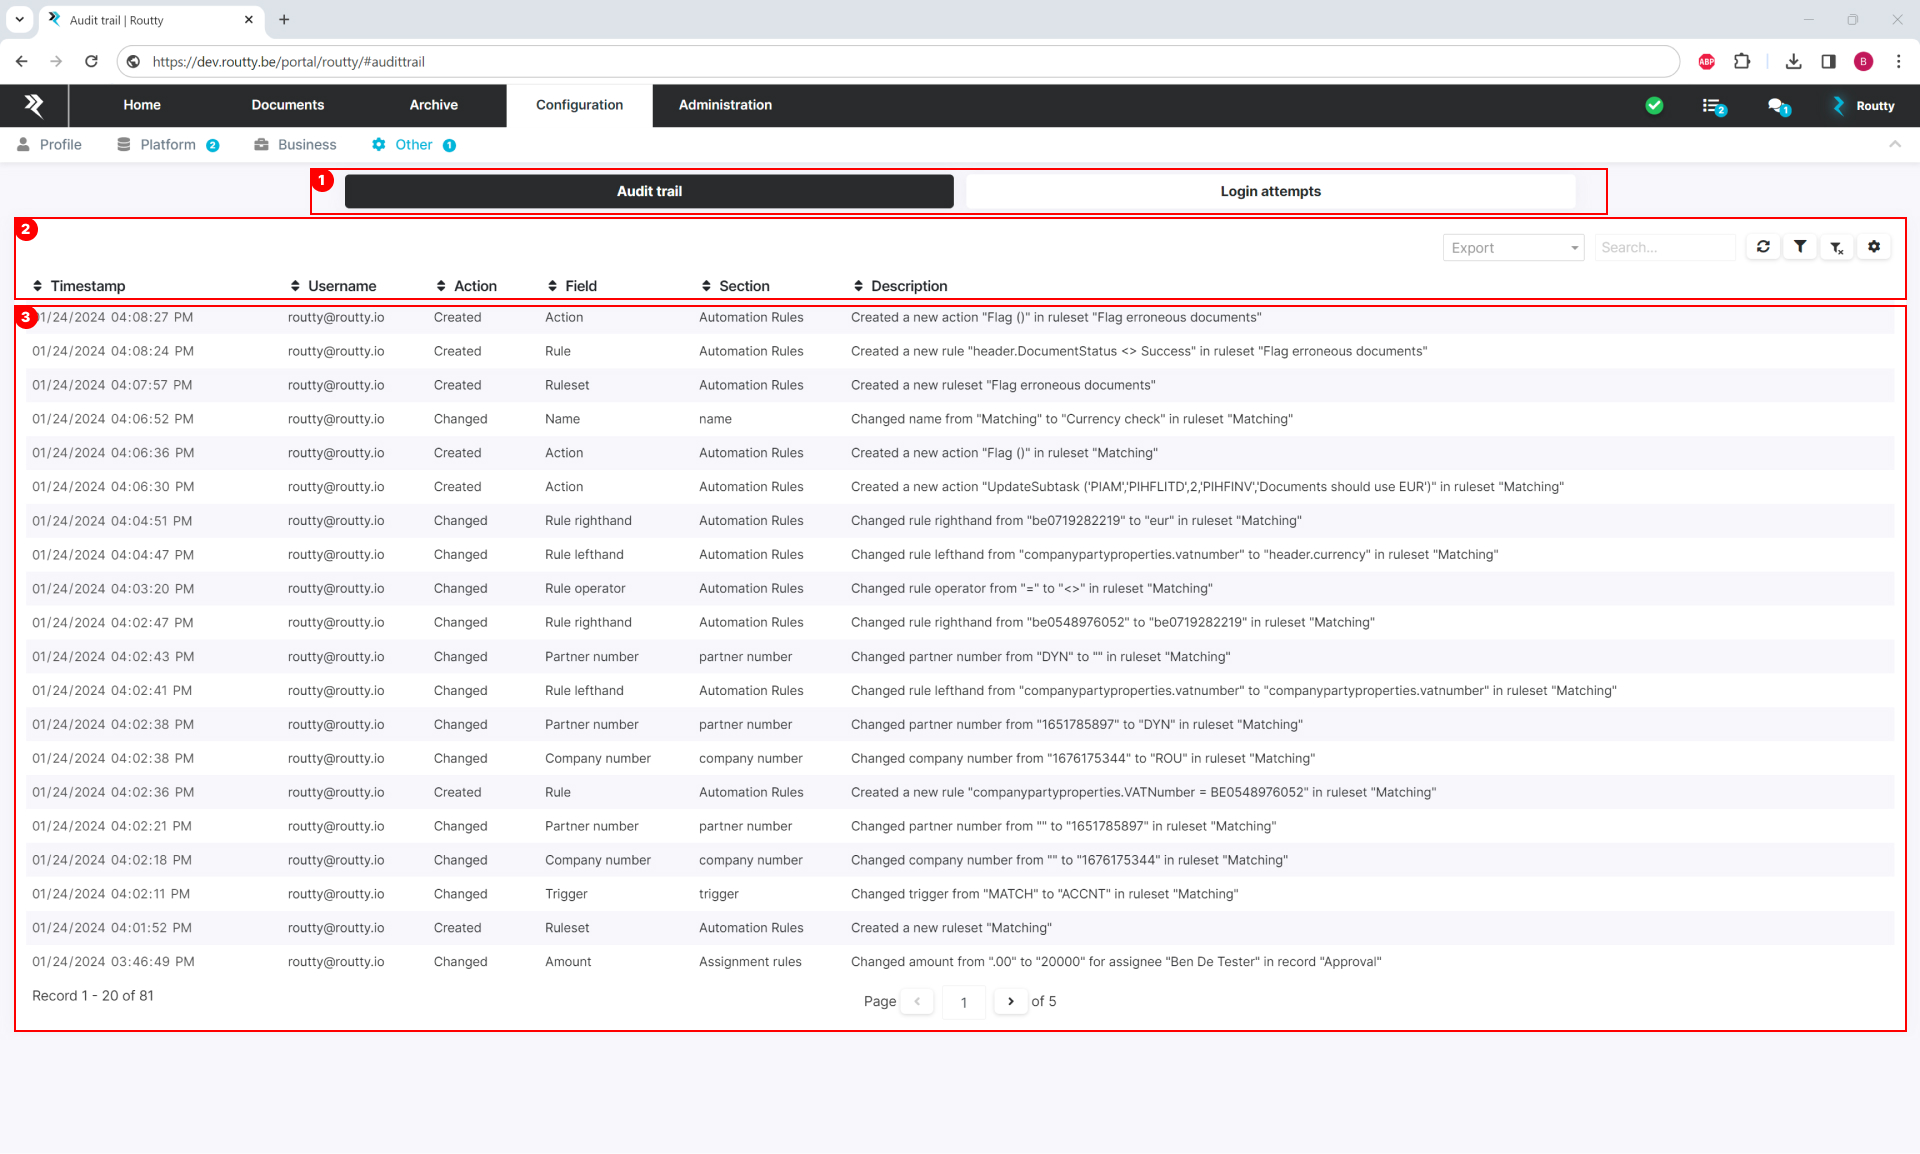Click the green status checkmark icon
Viewport: 1920px width, 1154px height.
(x=1657, y=106)
